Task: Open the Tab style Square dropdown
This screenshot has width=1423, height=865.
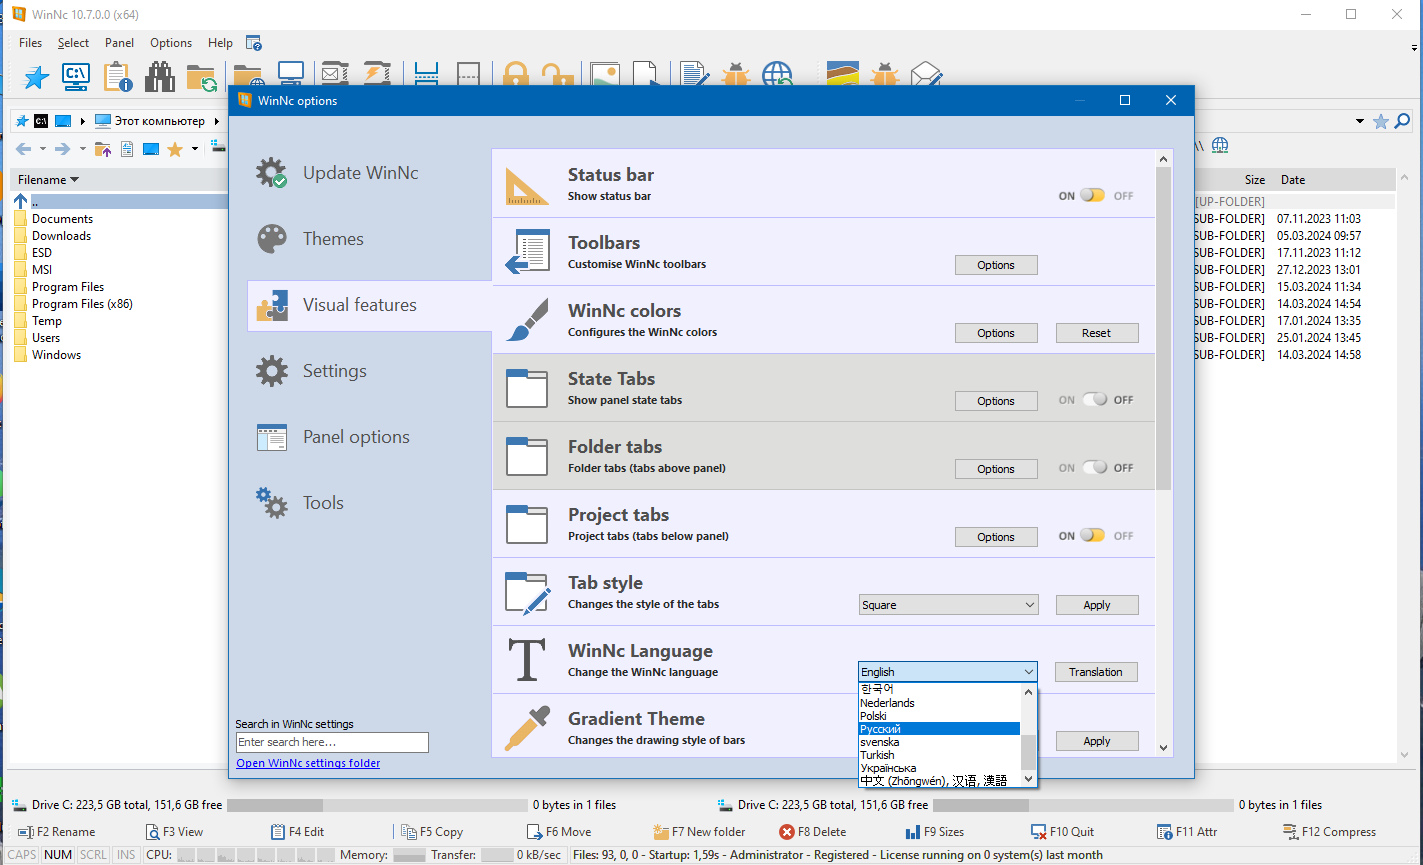Action: pyautogui.click(x=948, y=605)
